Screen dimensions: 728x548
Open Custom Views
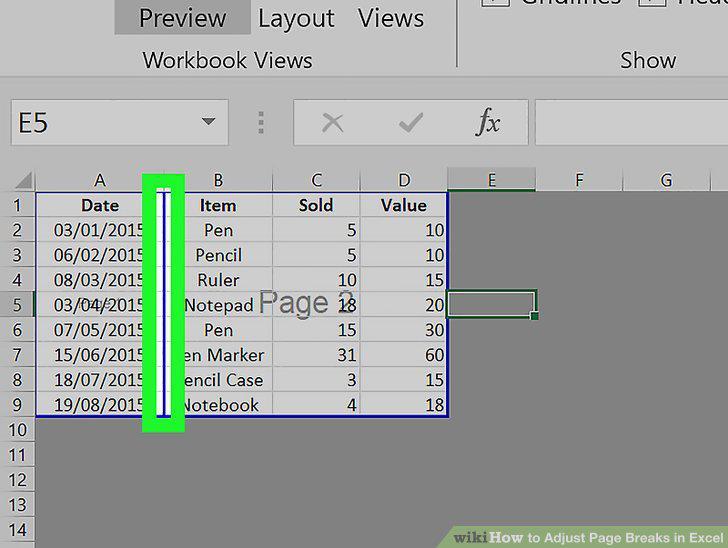pos(390,18)
